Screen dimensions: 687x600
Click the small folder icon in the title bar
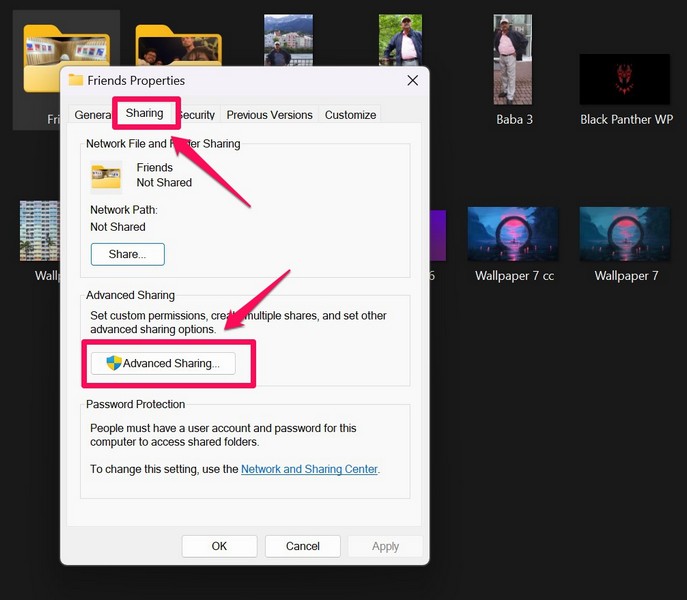click(x=76, y=80)
